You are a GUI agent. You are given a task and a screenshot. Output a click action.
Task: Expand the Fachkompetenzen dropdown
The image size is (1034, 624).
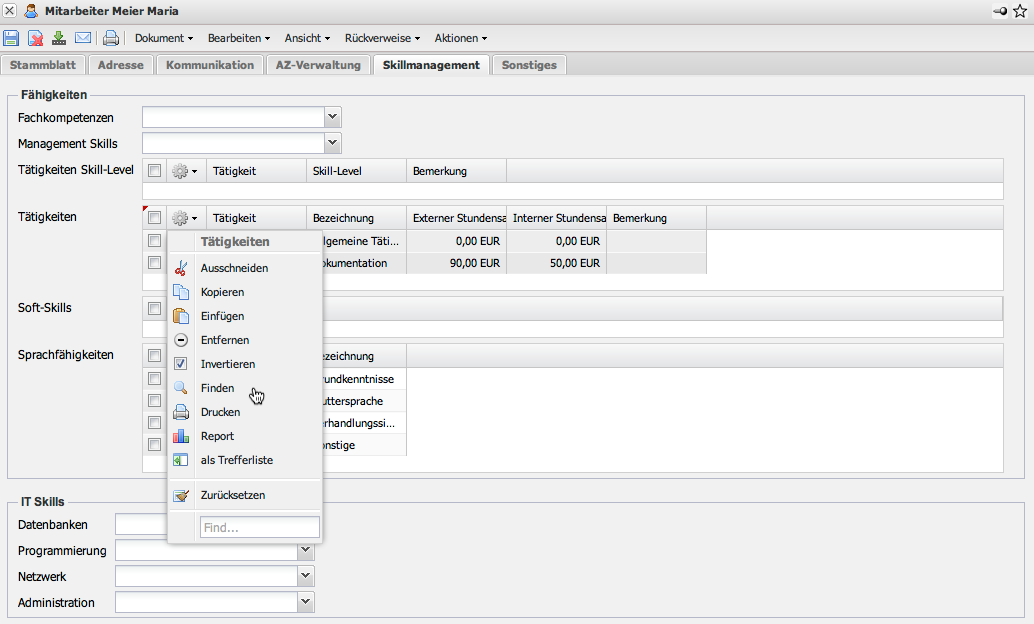coord(333,118)
